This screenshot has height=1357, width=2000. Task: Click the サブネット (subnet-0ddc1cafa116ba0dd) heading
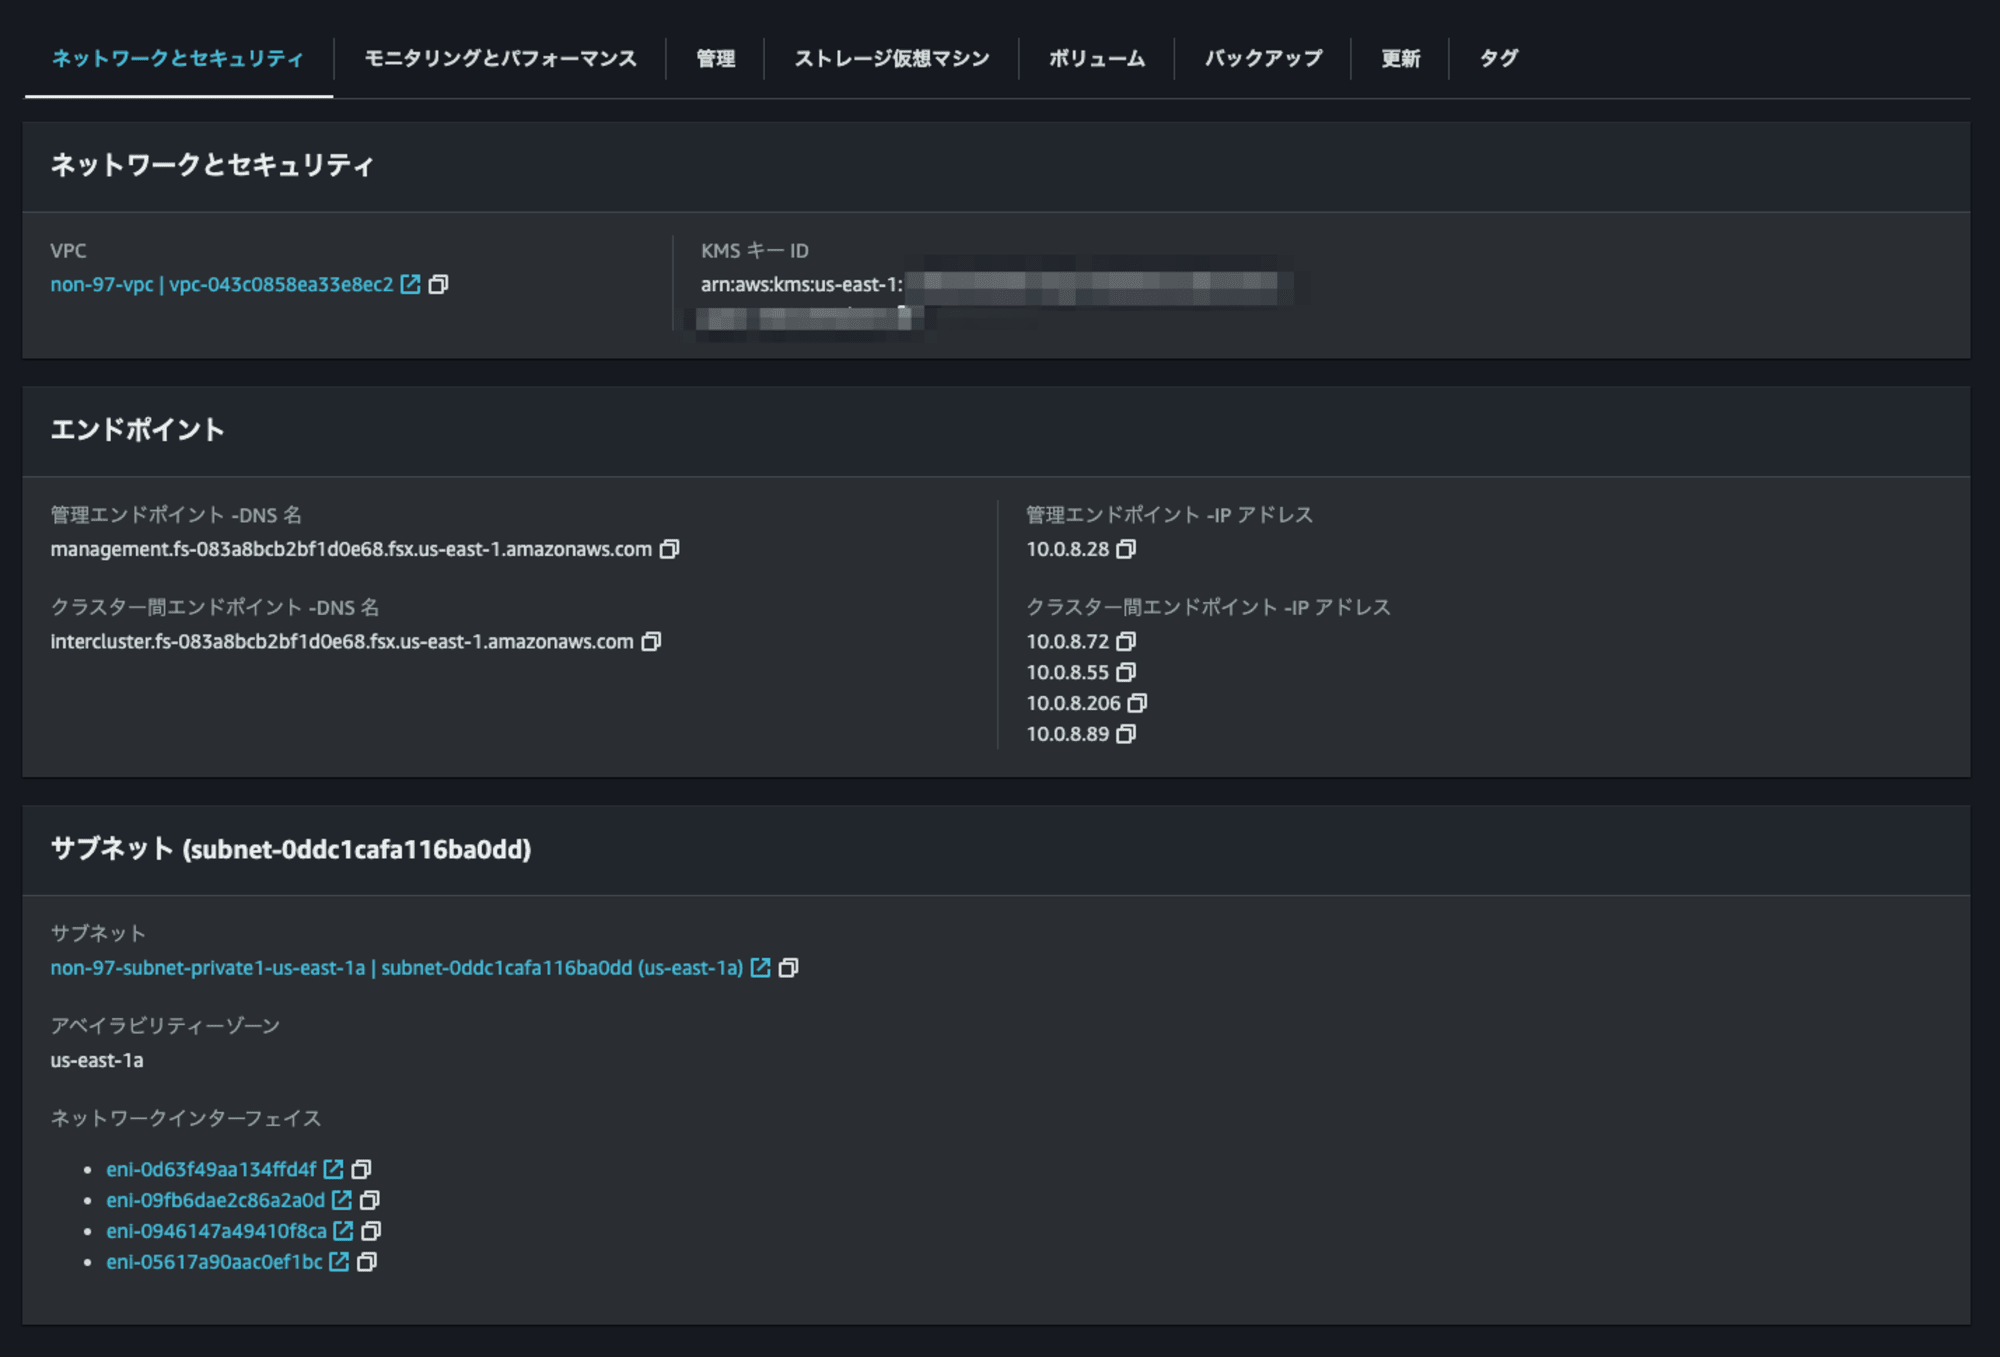(x=291, y=849)
